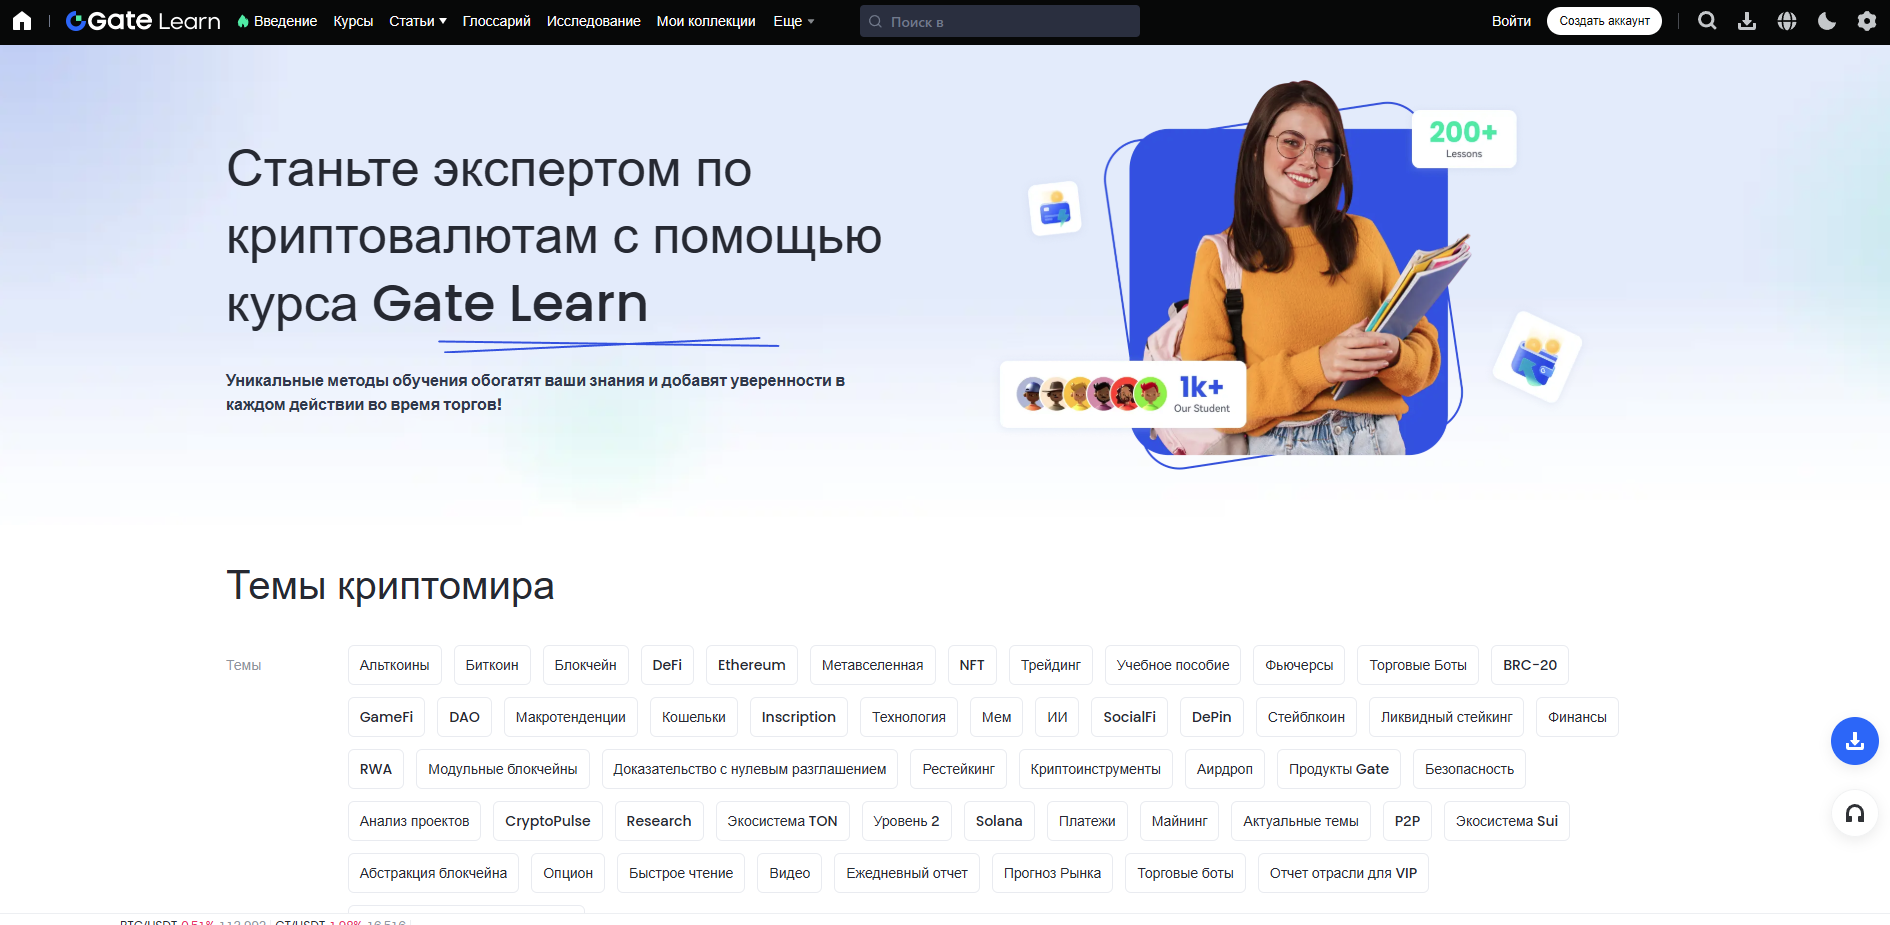Expand the Еще dropdown menu

click(794, 21)
